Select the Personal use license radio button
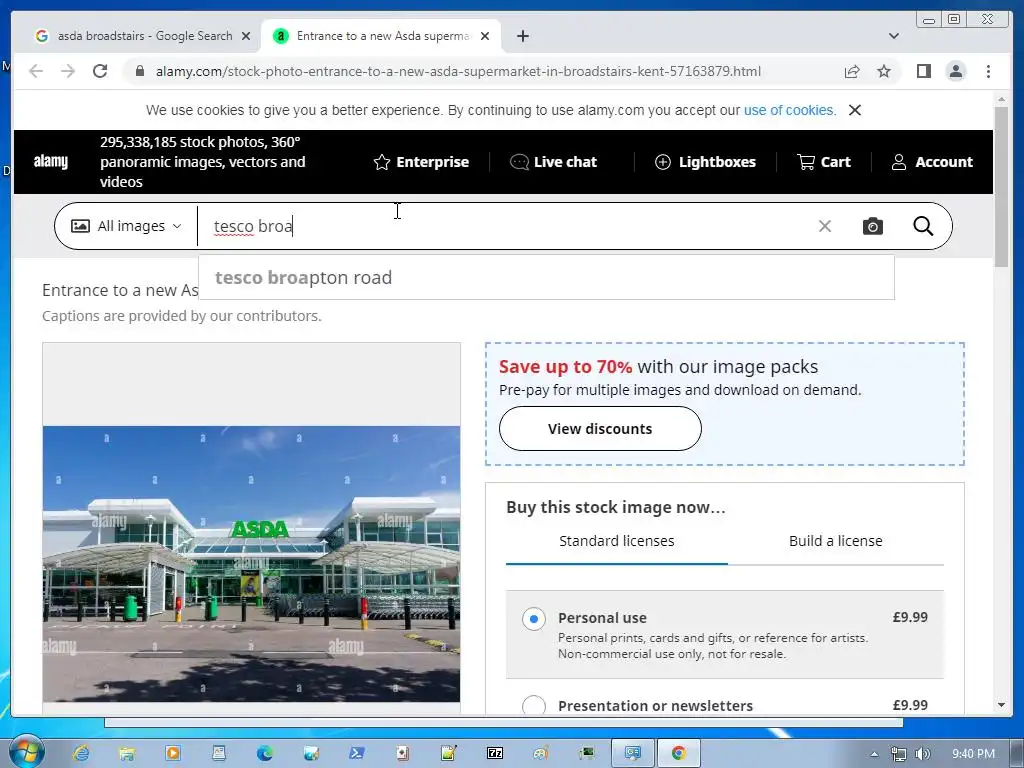Viewport: 1024px width, 768px height. pos(534,618)
